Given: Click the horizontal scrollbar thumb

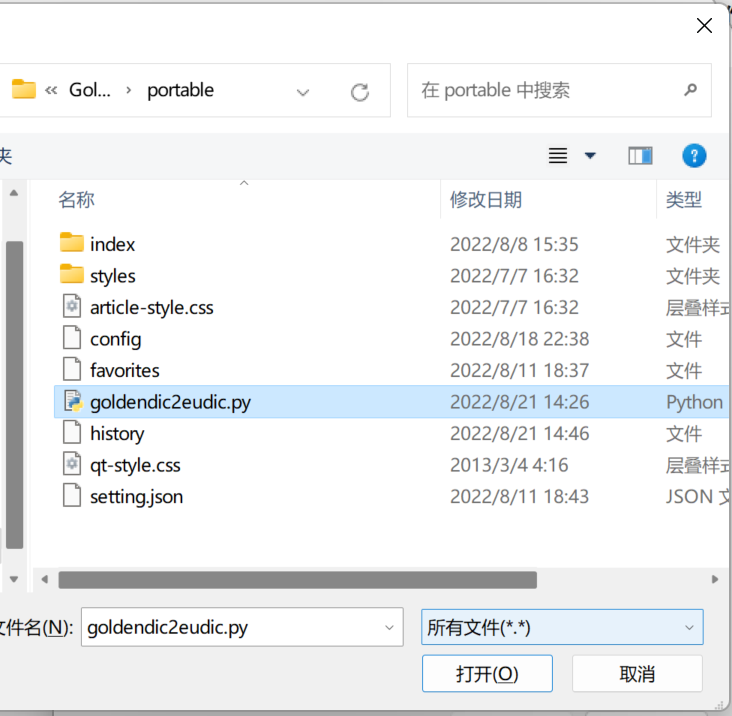Looking at the screenshot, I should point(297,580).
